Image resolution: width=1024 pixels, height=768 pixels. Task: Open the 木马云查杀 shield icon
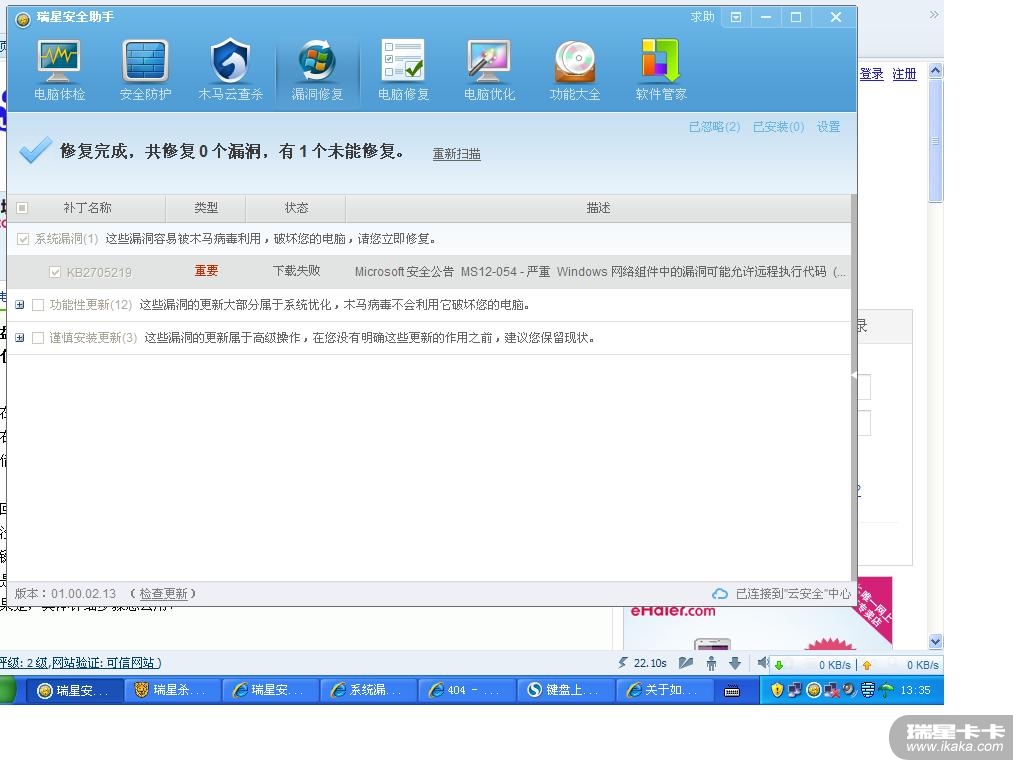tap(231, 70)
